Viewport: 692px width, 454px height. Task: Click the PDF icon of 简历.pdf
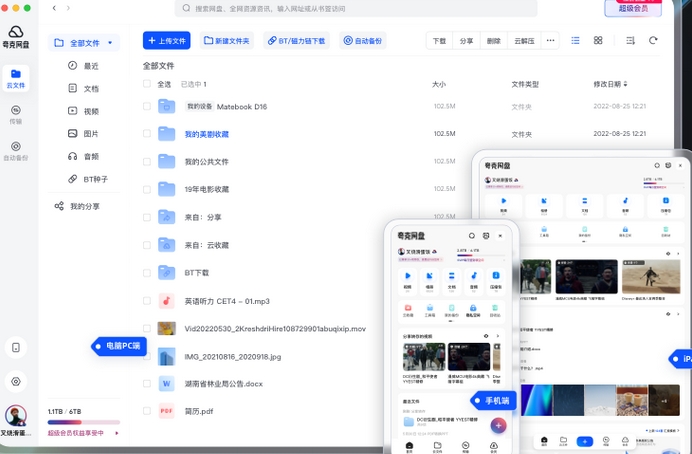click(167, 411)
